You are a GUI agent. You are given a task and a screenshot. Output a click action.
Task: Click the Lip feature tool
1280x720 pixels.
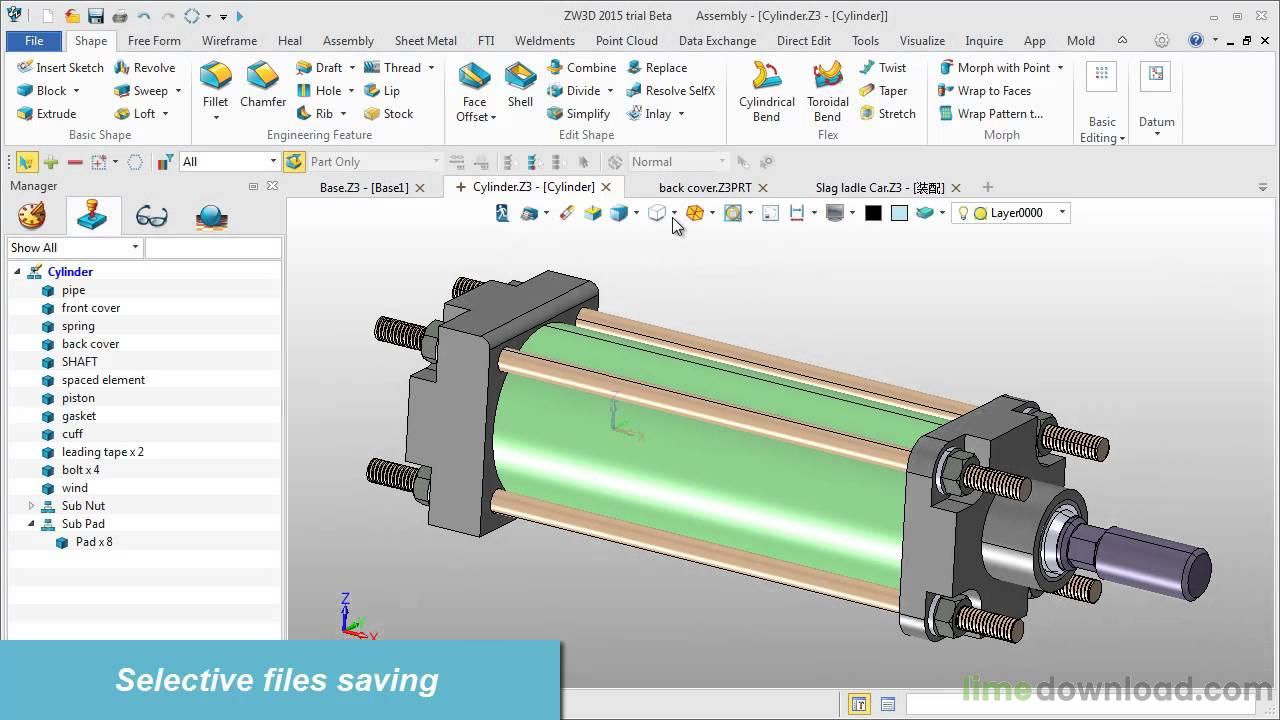[x=381, y=90]
